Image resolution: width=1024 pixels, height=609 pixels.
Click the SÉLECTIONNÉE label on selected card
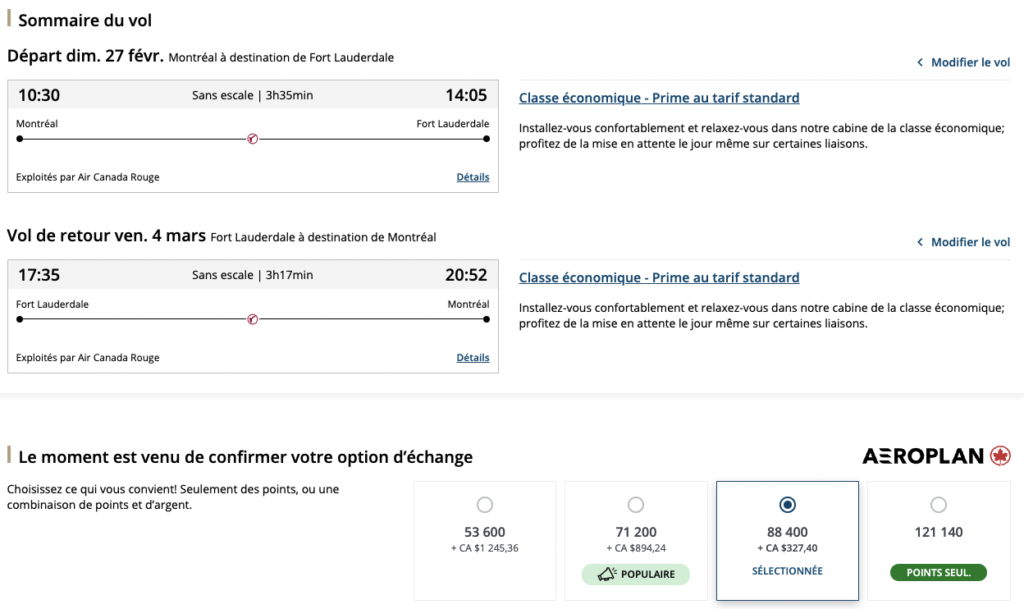click(787, 571)
